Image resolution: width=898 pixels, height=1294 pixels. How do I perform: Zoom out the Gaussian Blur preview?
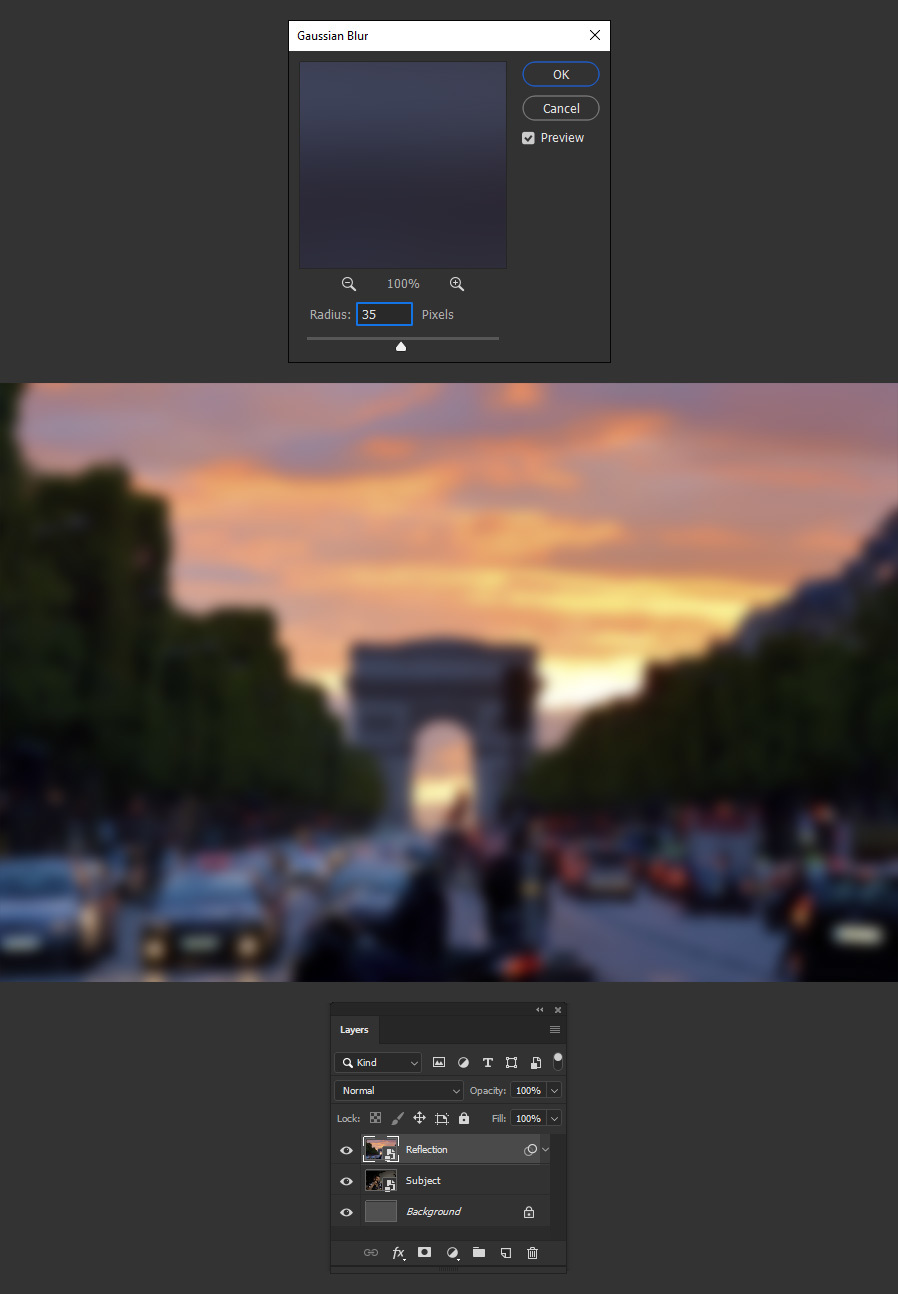click(x=349, y=284)
